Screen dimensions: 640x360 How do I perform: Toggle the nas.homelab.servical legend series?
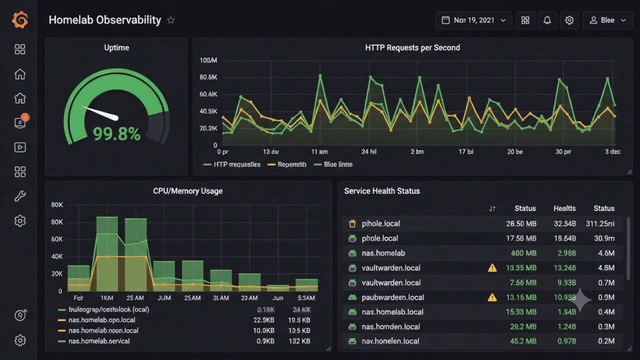tap(94, 341)
